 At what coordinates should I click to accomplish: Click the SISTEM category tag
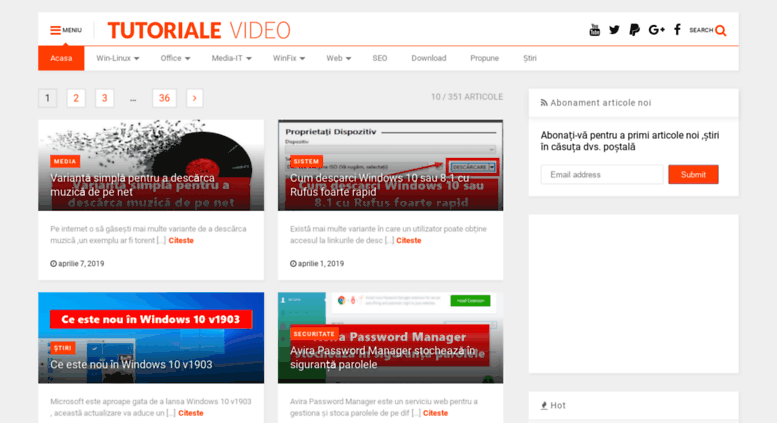pyautogui.click(x=306, y=161)
